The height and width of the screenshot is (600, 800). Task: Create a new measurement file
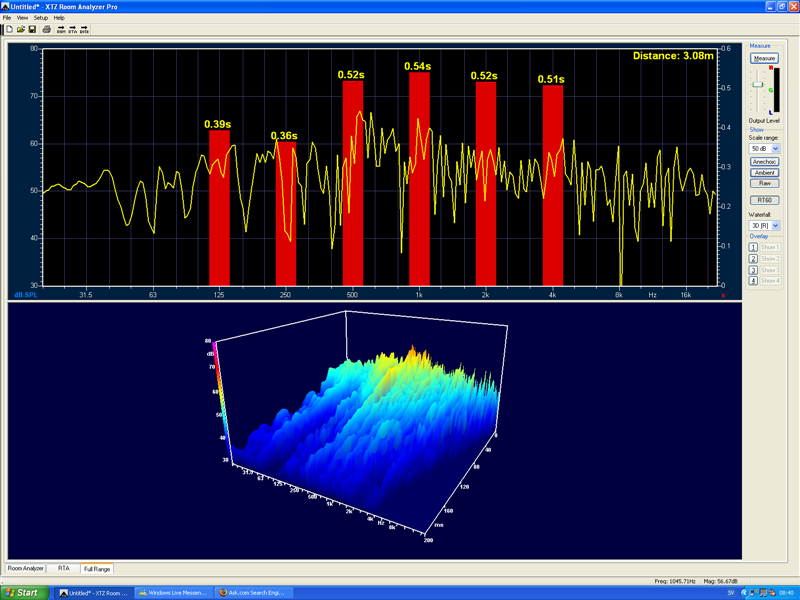(9, 30)
